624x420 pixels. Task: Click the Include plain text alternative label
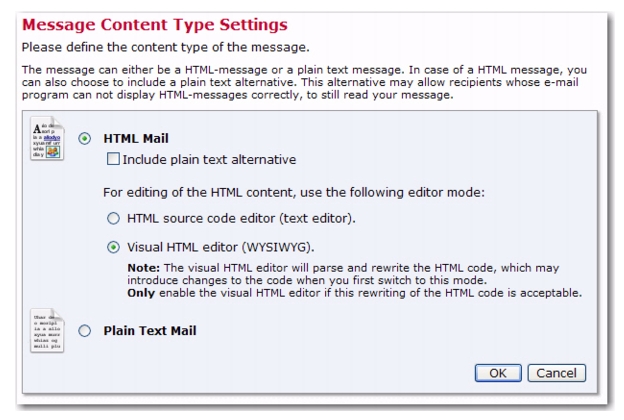pyautogui.click(x=209, y=160)
